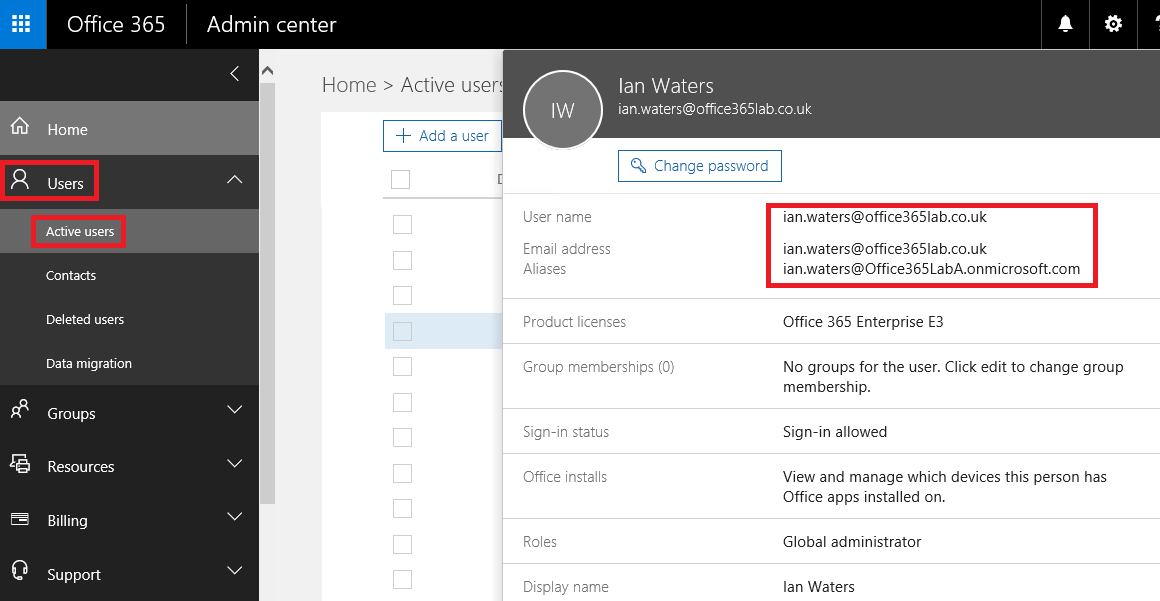Click the IW user avatar circle
This screenshot has width=1160, height=601.
(x=563, y=110)
